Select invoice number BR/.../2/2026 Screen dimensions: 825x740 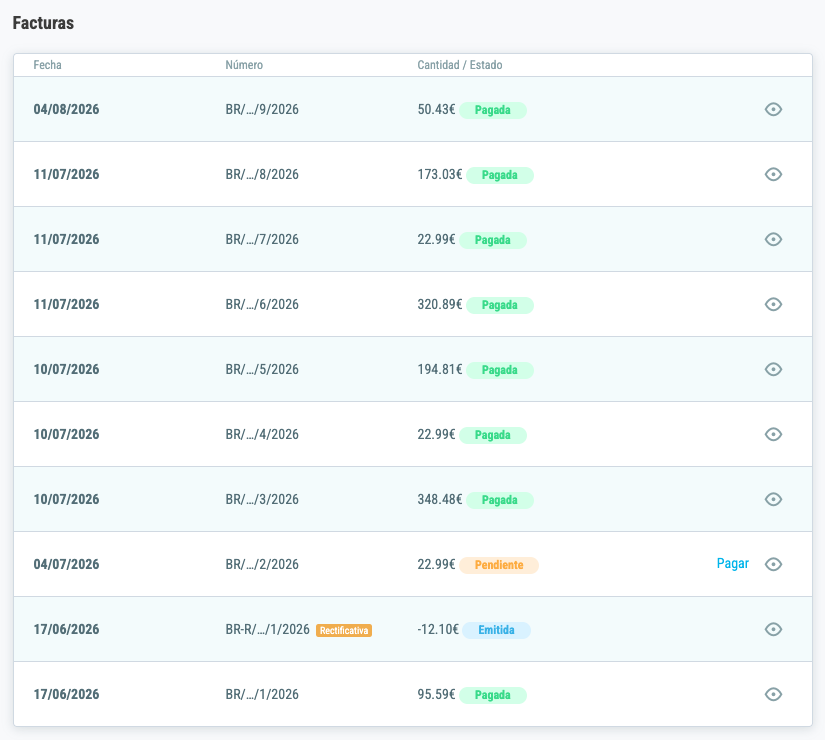[262, 564]
